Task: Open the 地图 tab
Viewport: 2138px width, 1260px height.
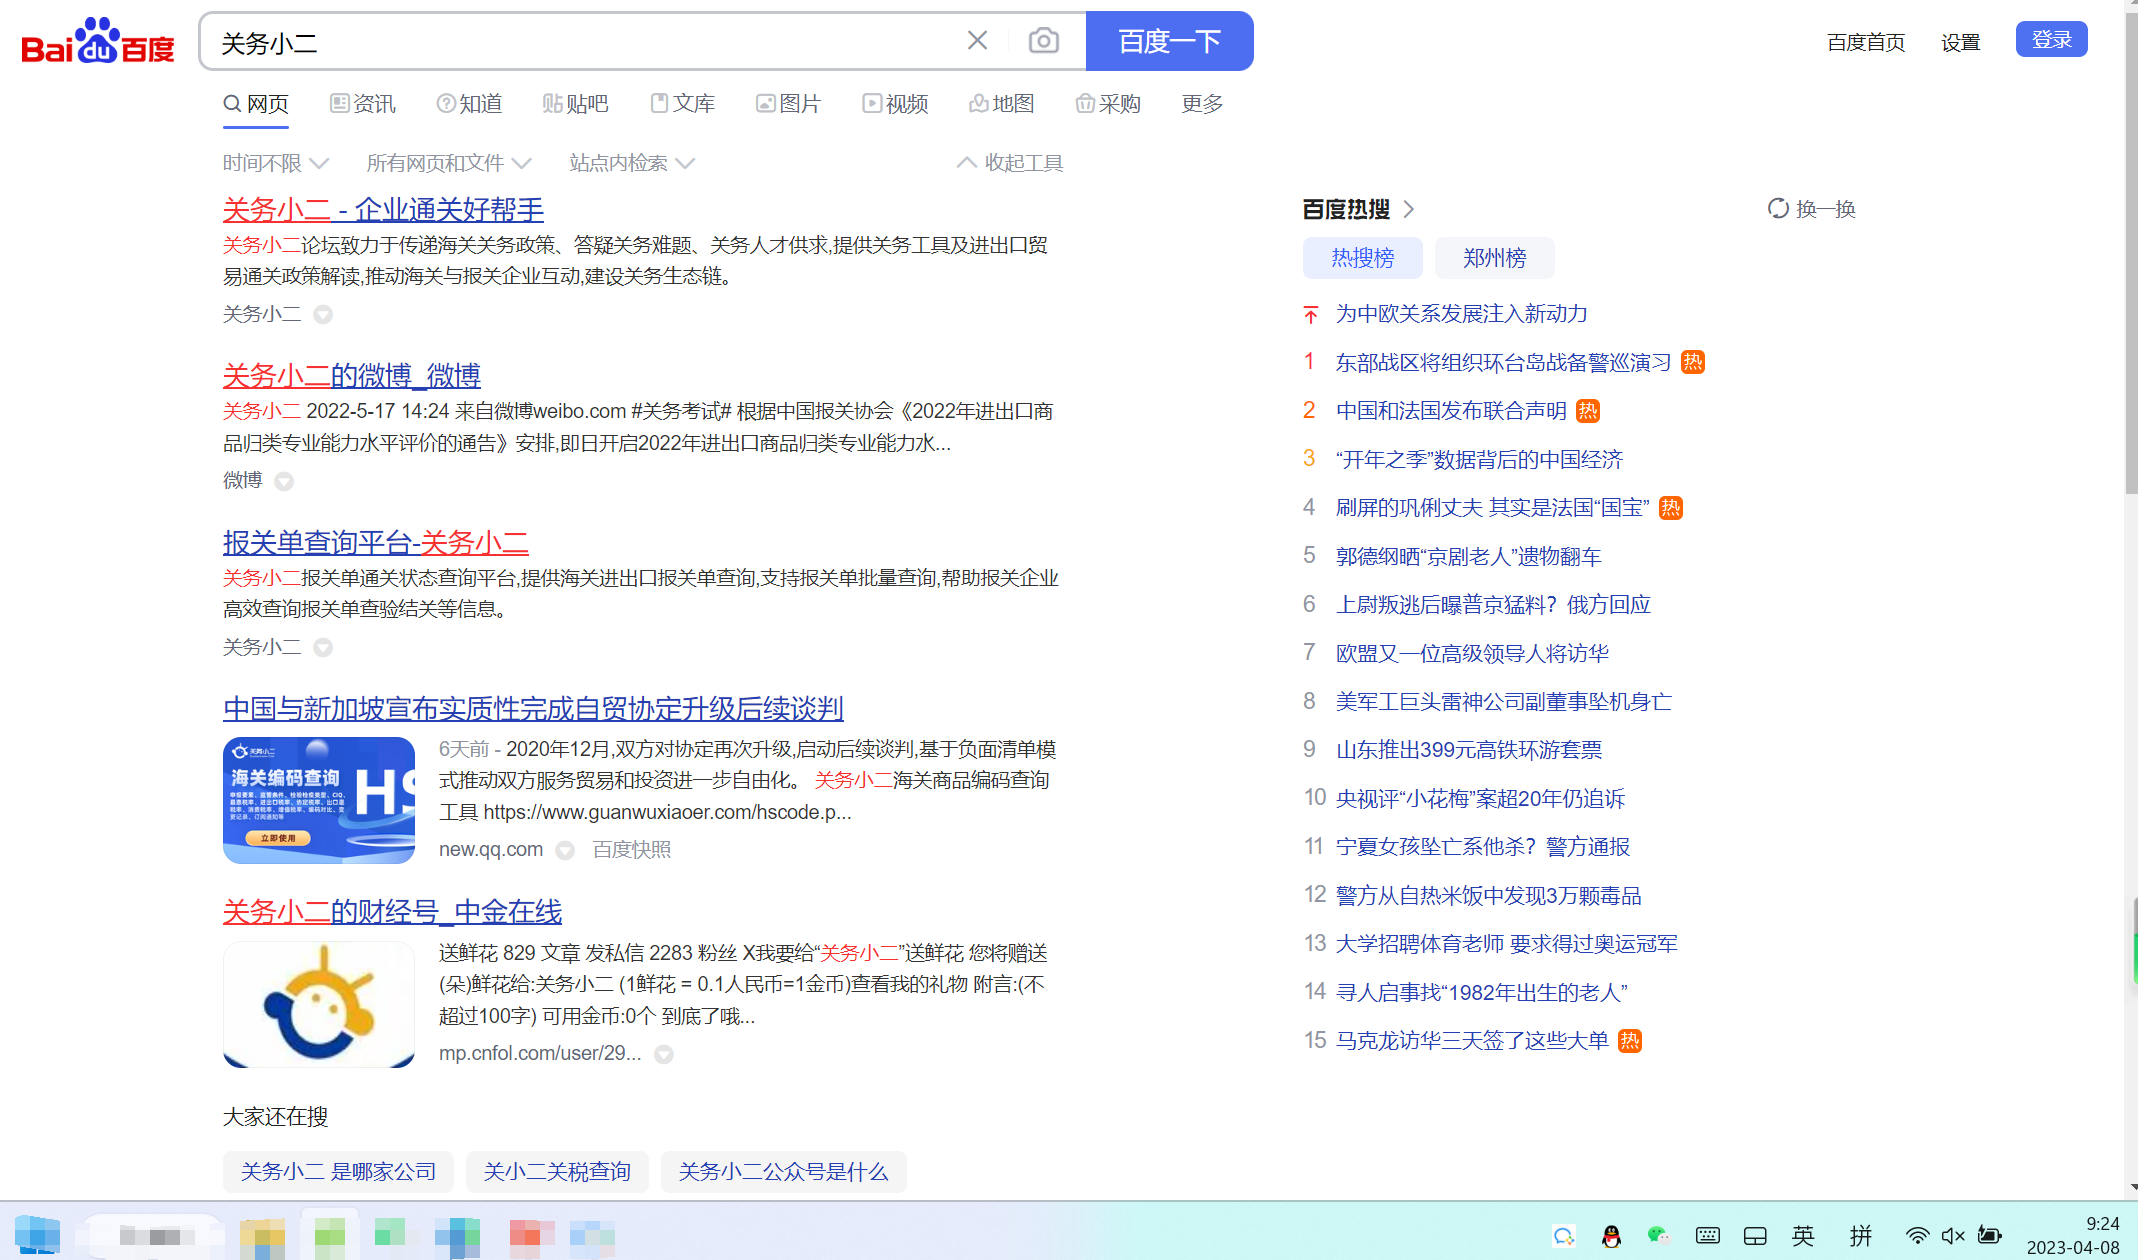Action: 1001,104
